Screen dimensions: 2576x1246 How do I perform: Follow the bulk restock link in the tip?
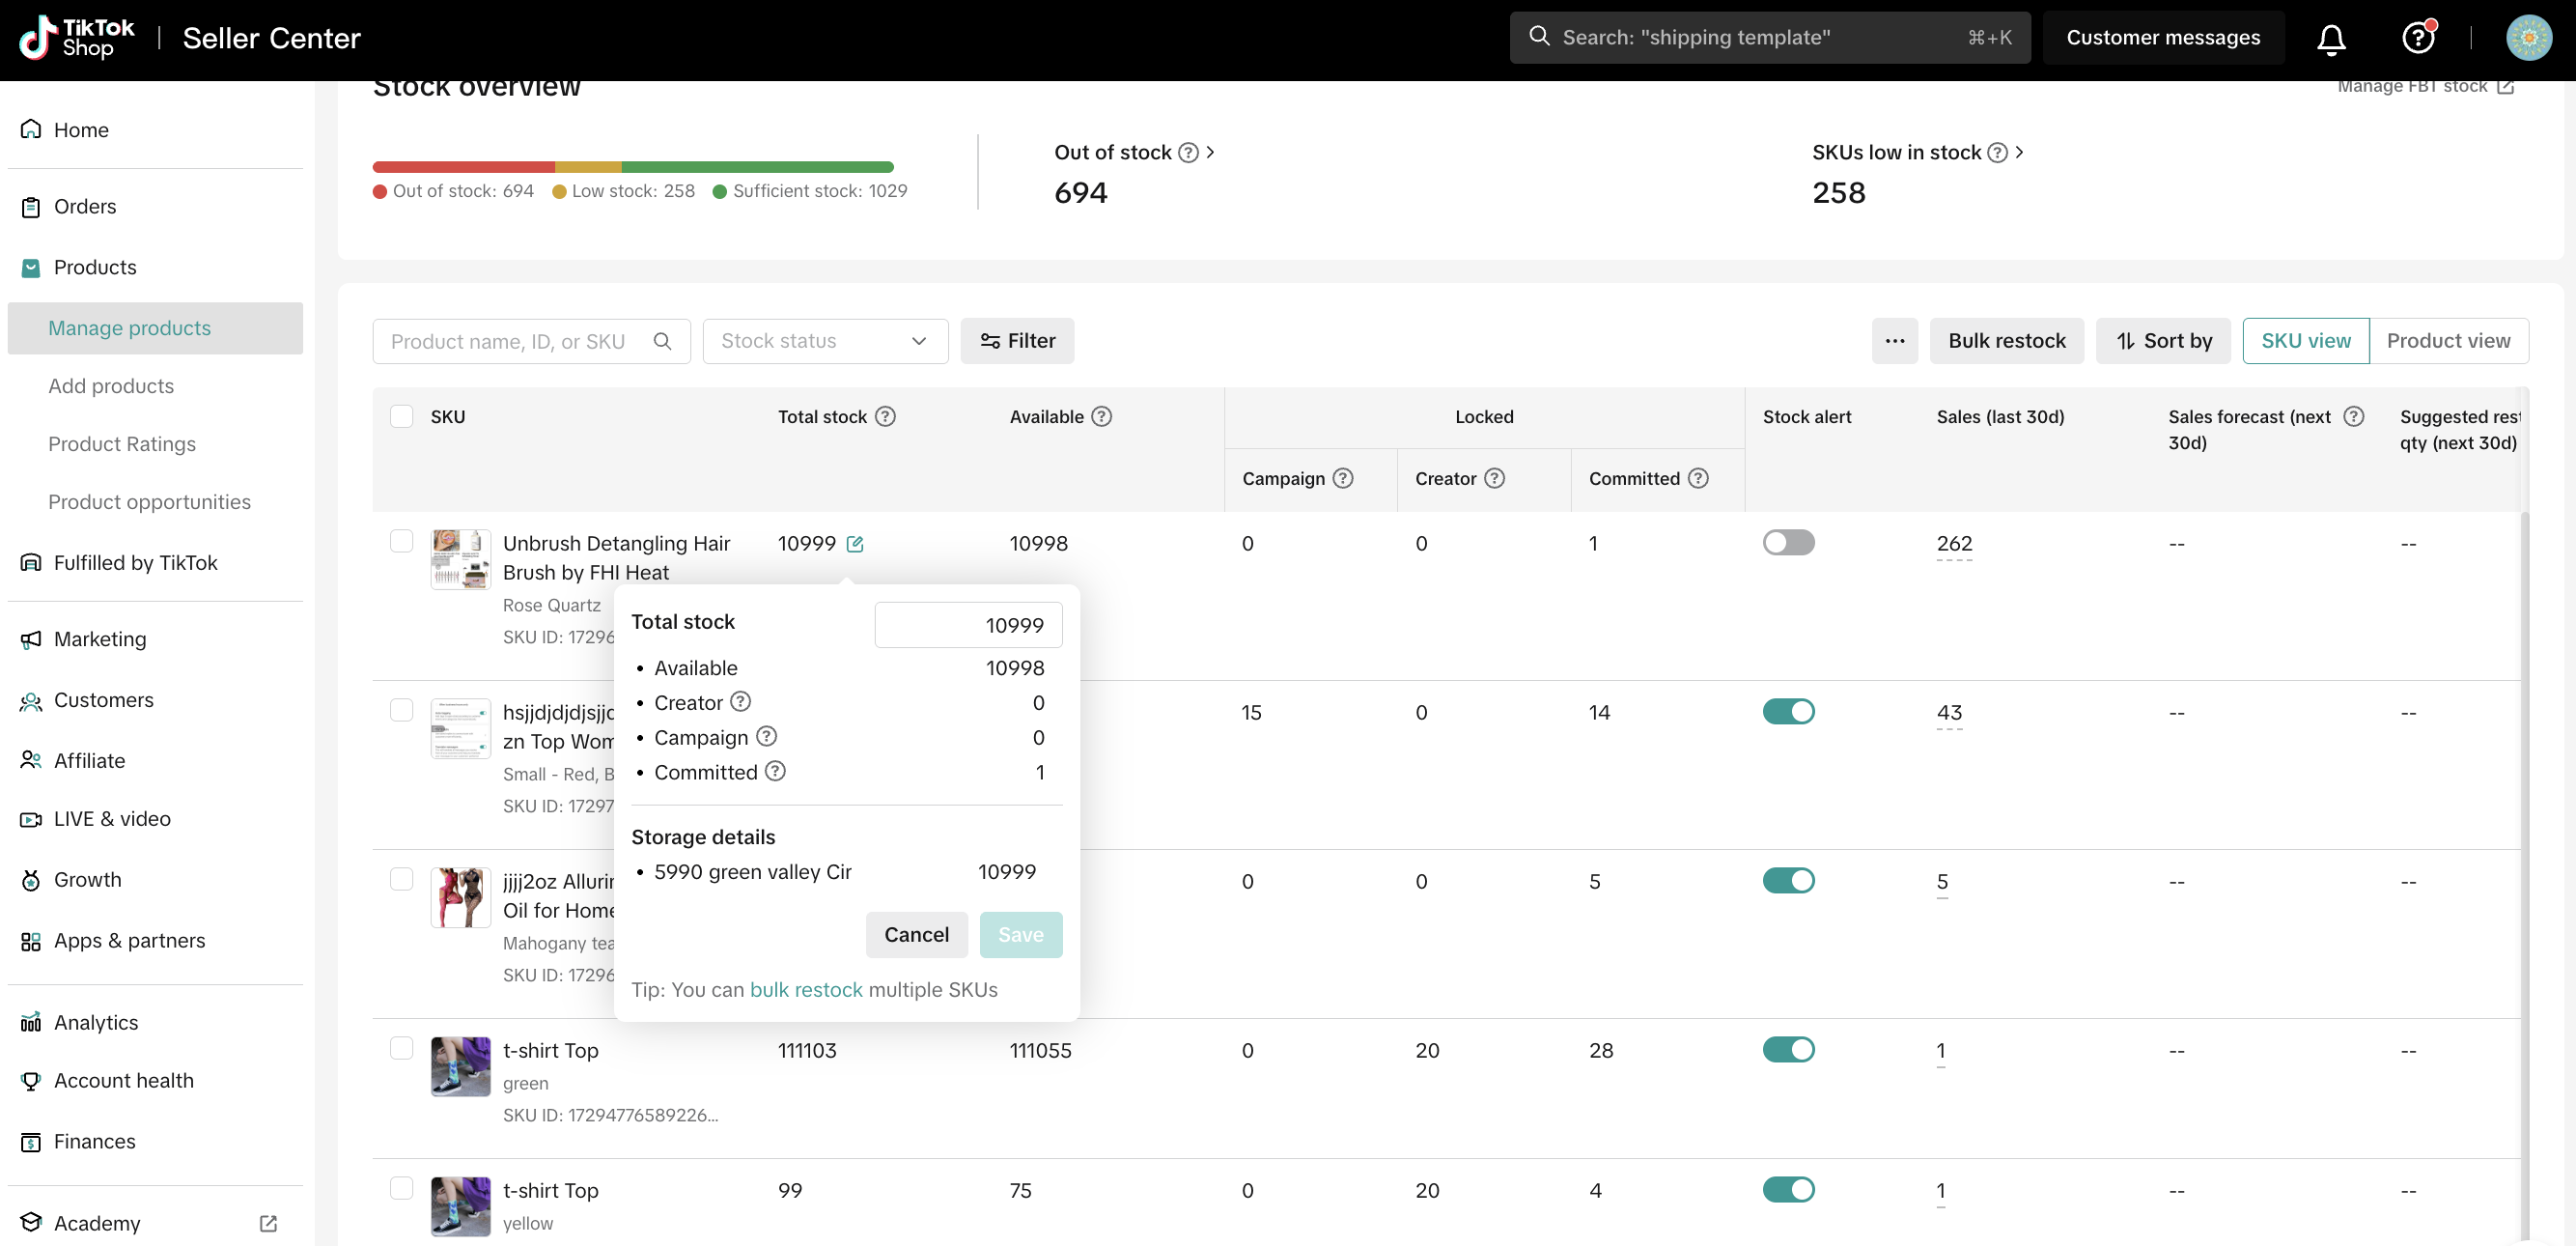pos(806,989)
